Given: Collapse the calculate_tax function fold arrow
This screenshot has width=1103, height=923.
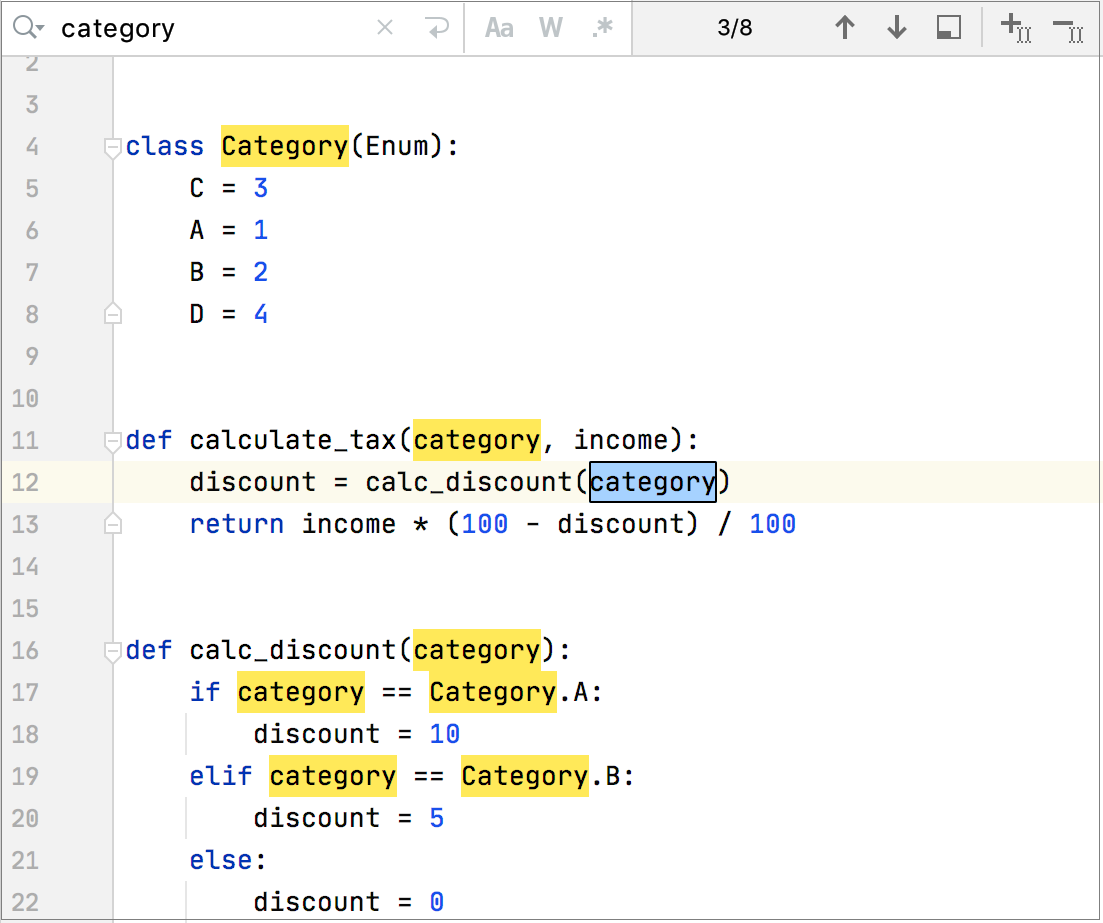Looking at the screenshot, I should pos(112,440).
